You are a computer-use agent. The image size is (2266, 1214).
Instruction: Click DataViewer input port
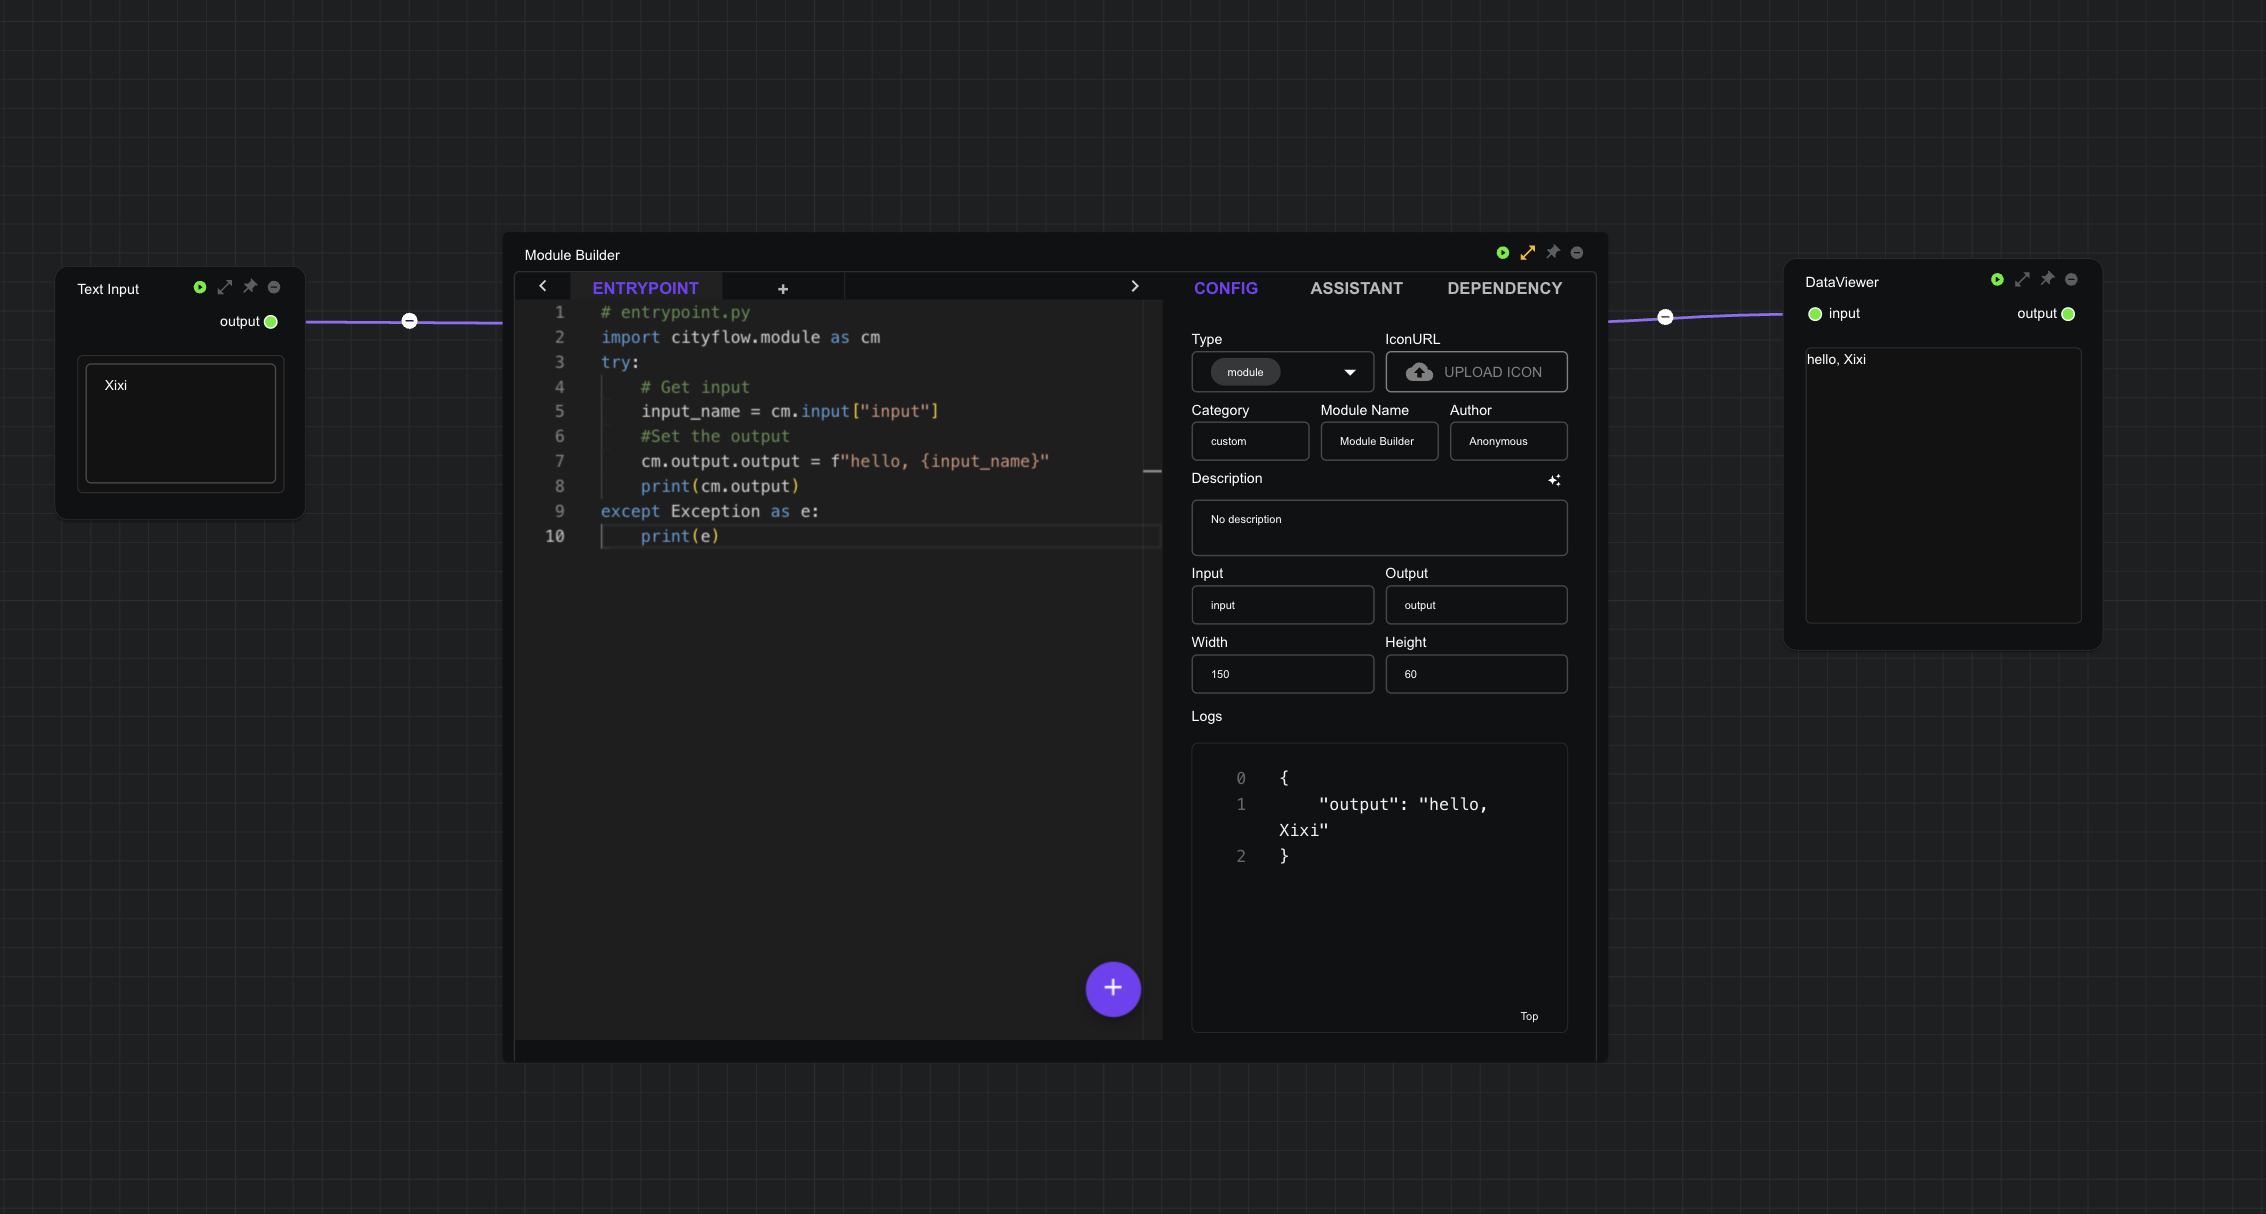pos(1815,314)
